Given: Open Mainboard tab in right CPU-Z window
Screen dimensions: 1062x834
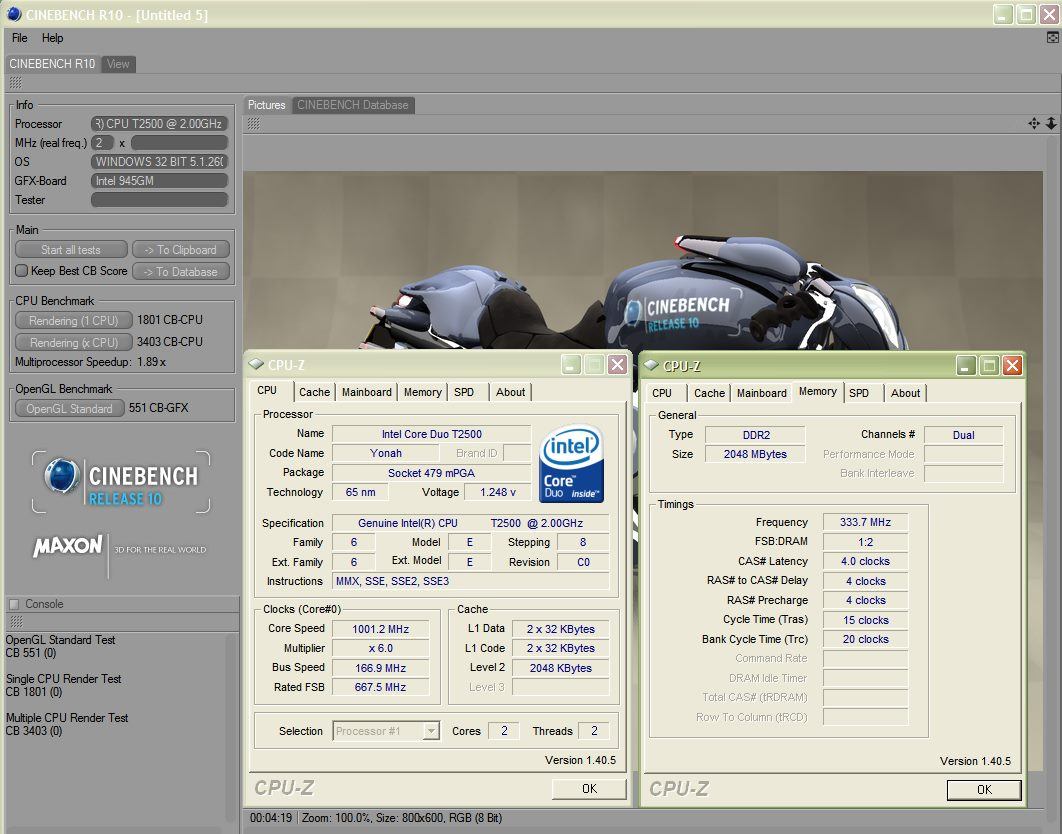Looking at the screenshot, I should point(761,393).
